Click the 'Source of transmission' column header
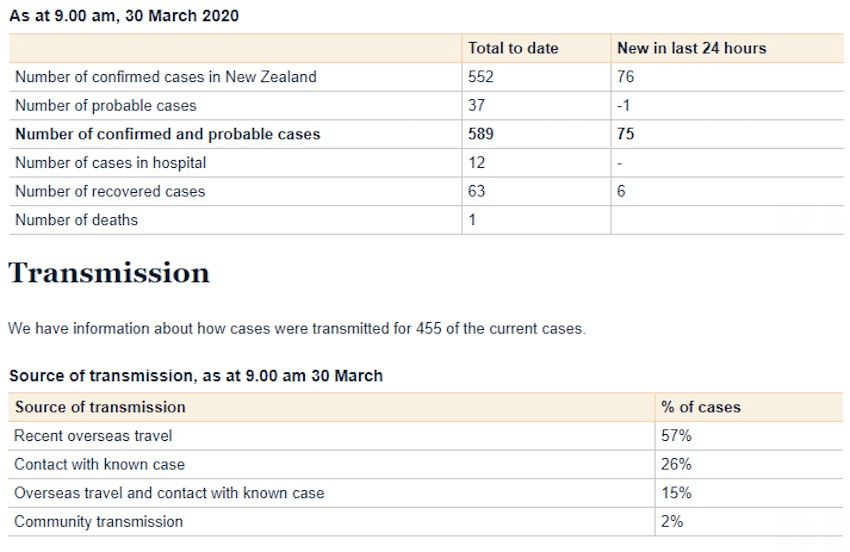Viewport: 850px width, 552px height. coord(100,407)
